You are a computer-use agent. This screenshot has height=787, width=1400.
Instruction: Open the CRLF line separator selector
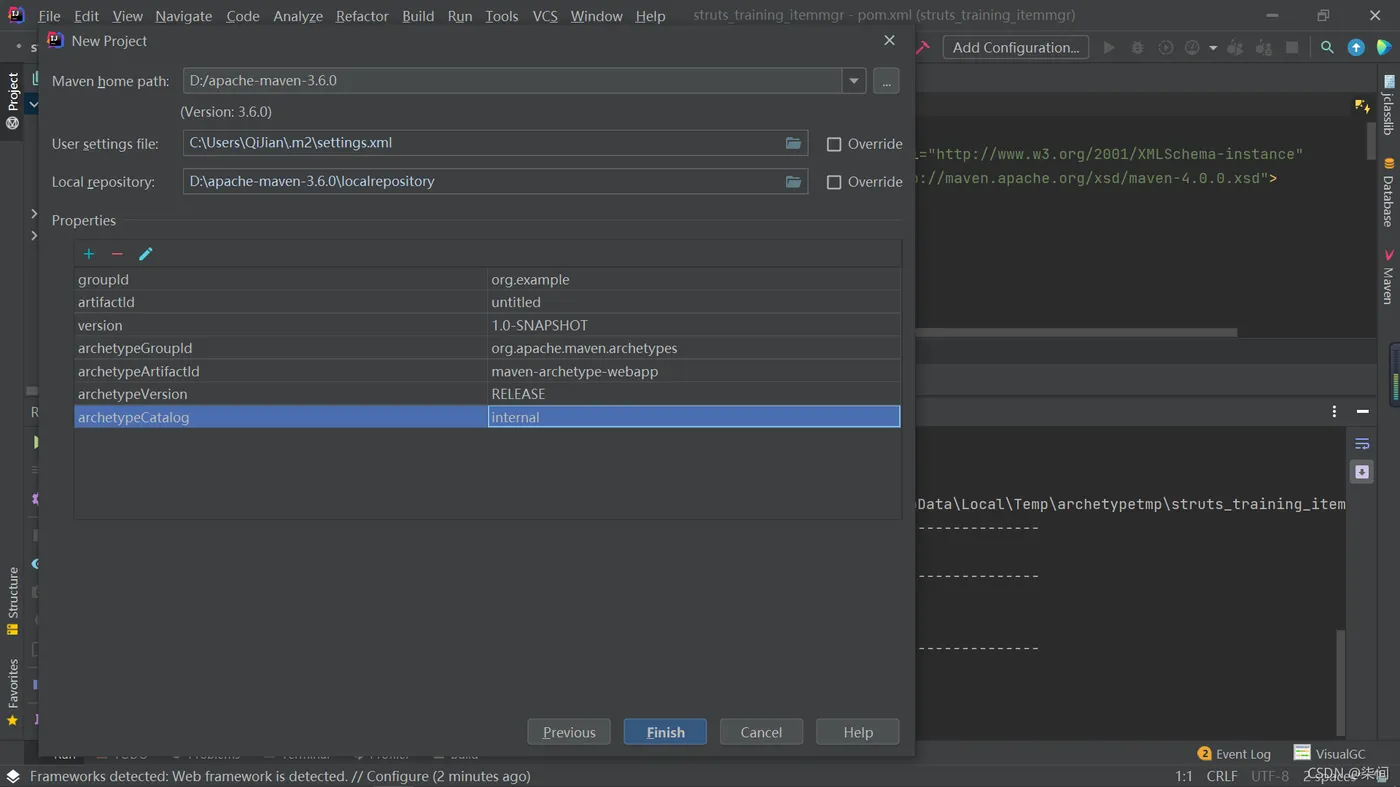[x=1222, y=776]
